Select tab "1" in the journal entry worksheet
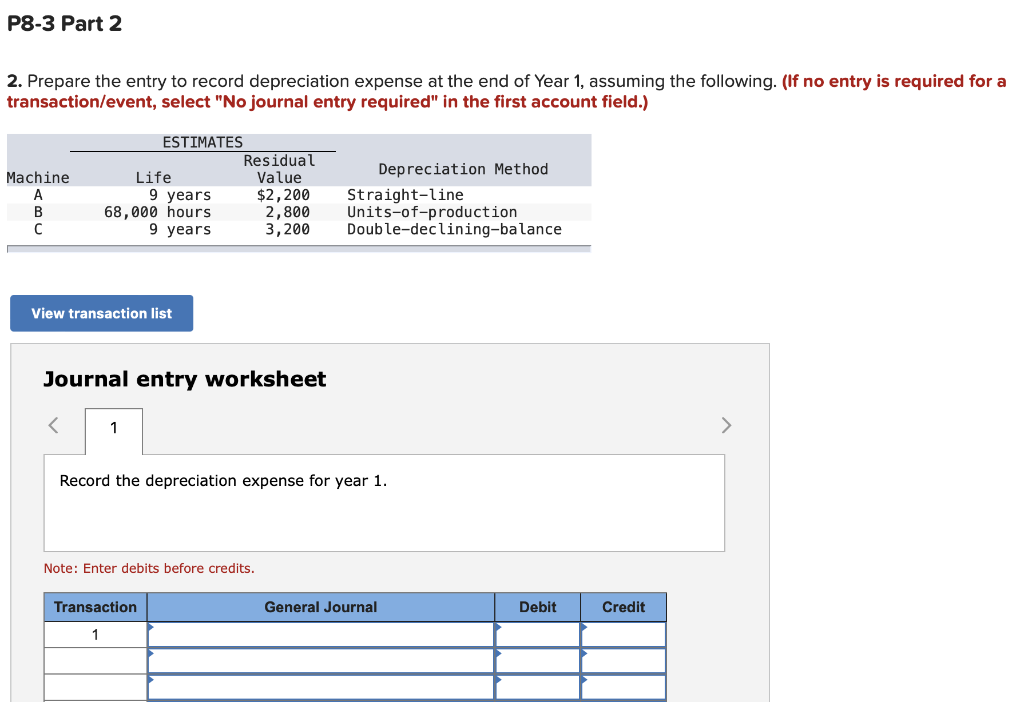The height and width of the screenshot is (702, 1024). click(113, 431)
